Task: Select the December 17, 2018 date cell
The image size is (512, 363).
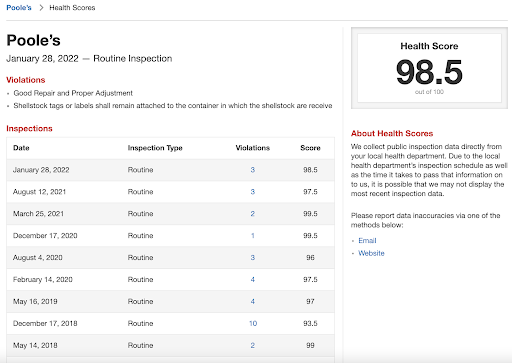Action: click(x=45, y=324)
